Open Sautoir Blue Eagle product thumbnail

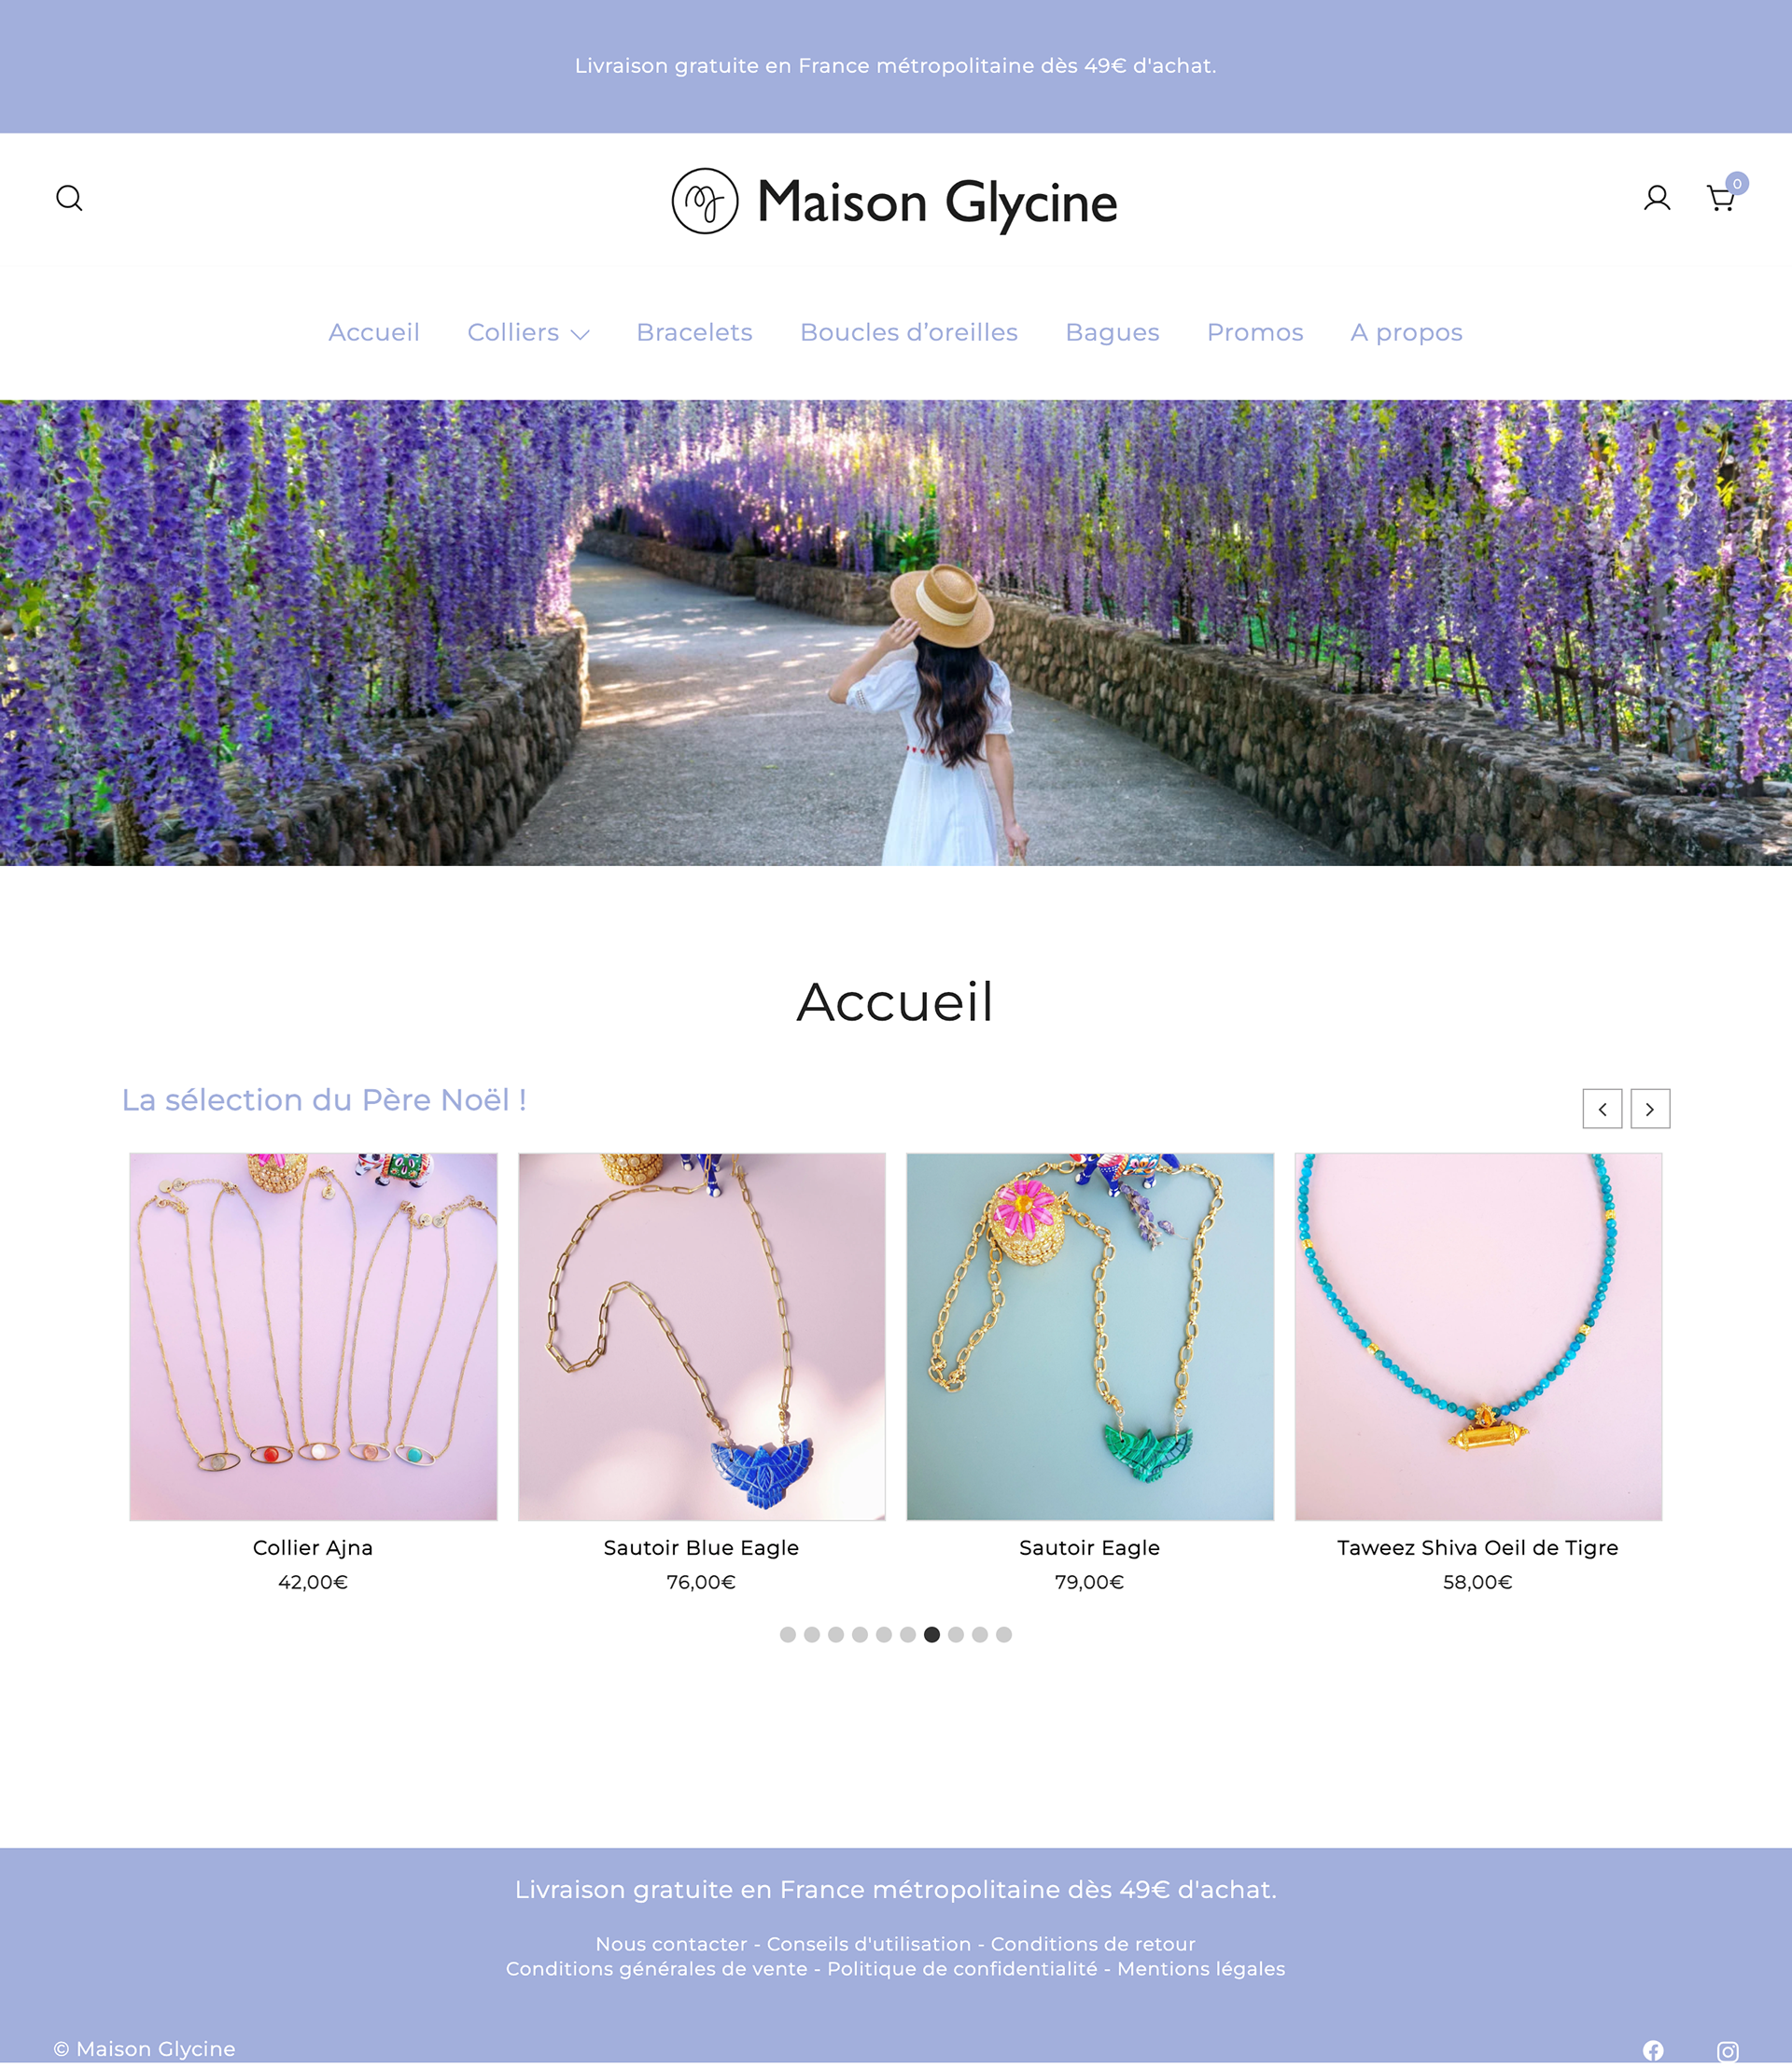click(702, 1337)
